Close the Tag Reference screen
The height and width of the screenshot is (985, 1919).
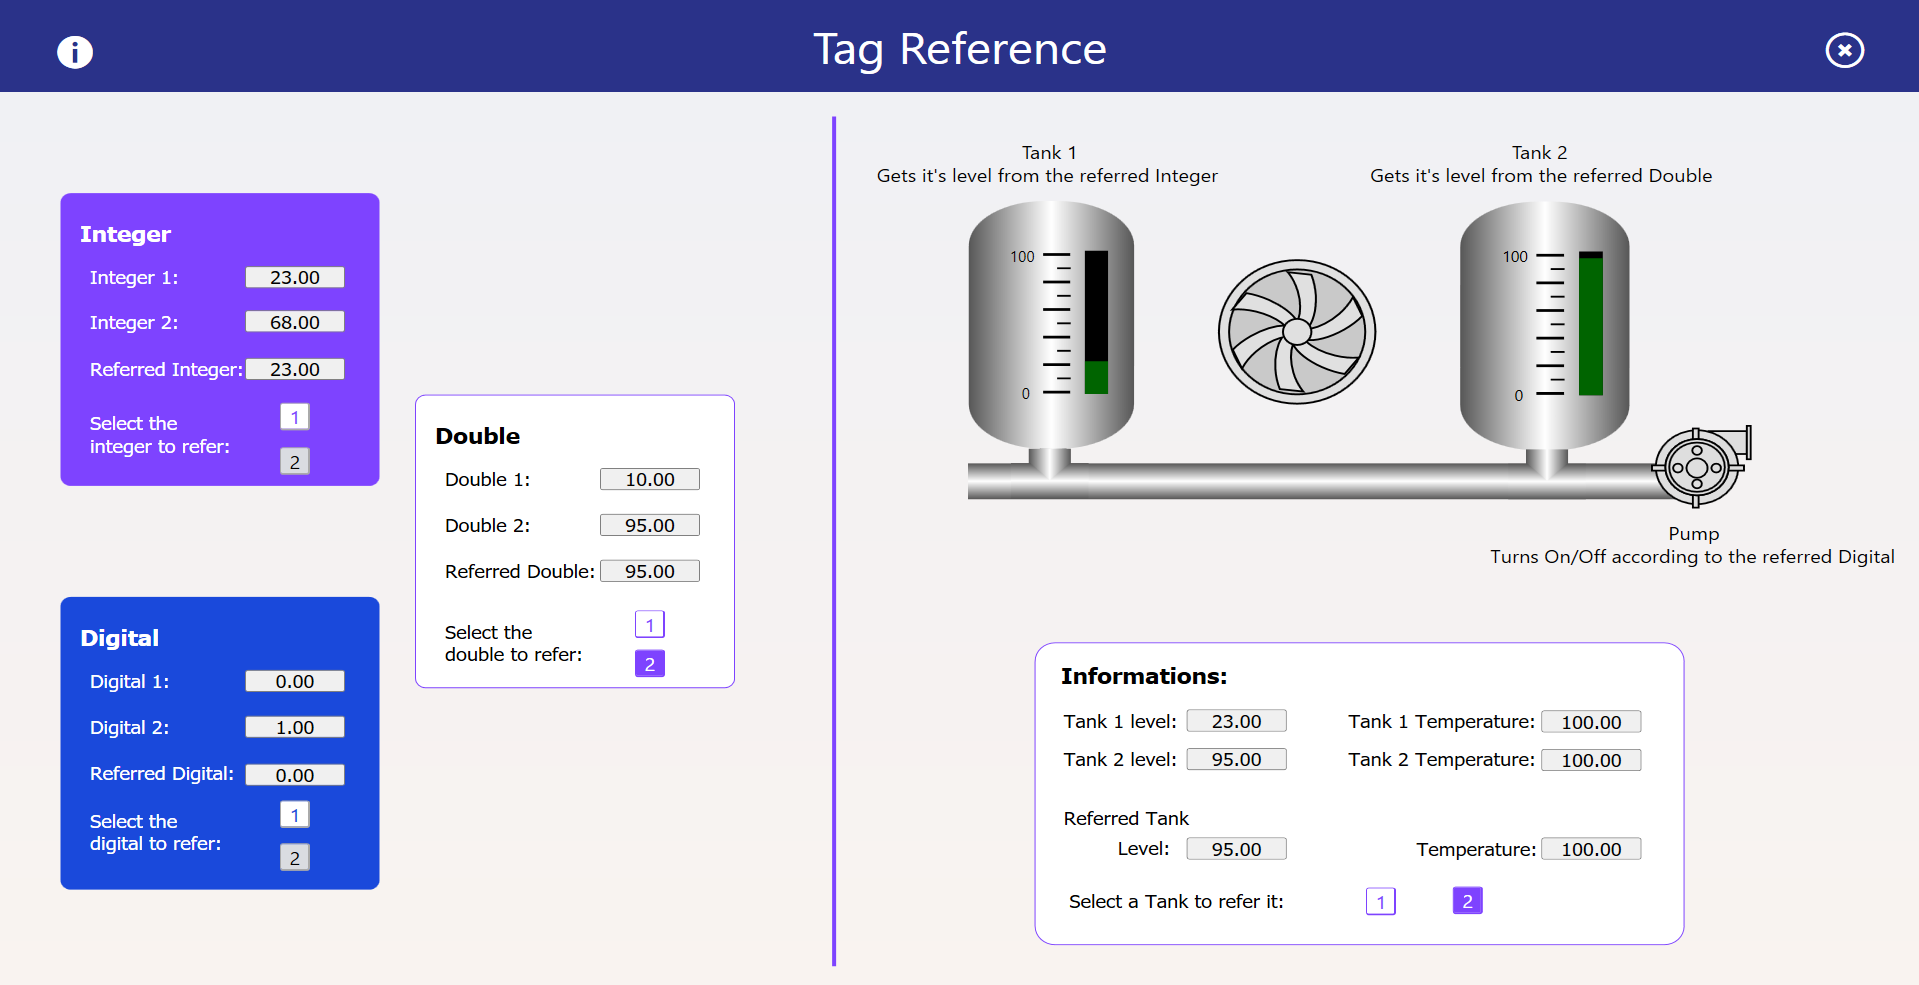tap(1844, 50)
